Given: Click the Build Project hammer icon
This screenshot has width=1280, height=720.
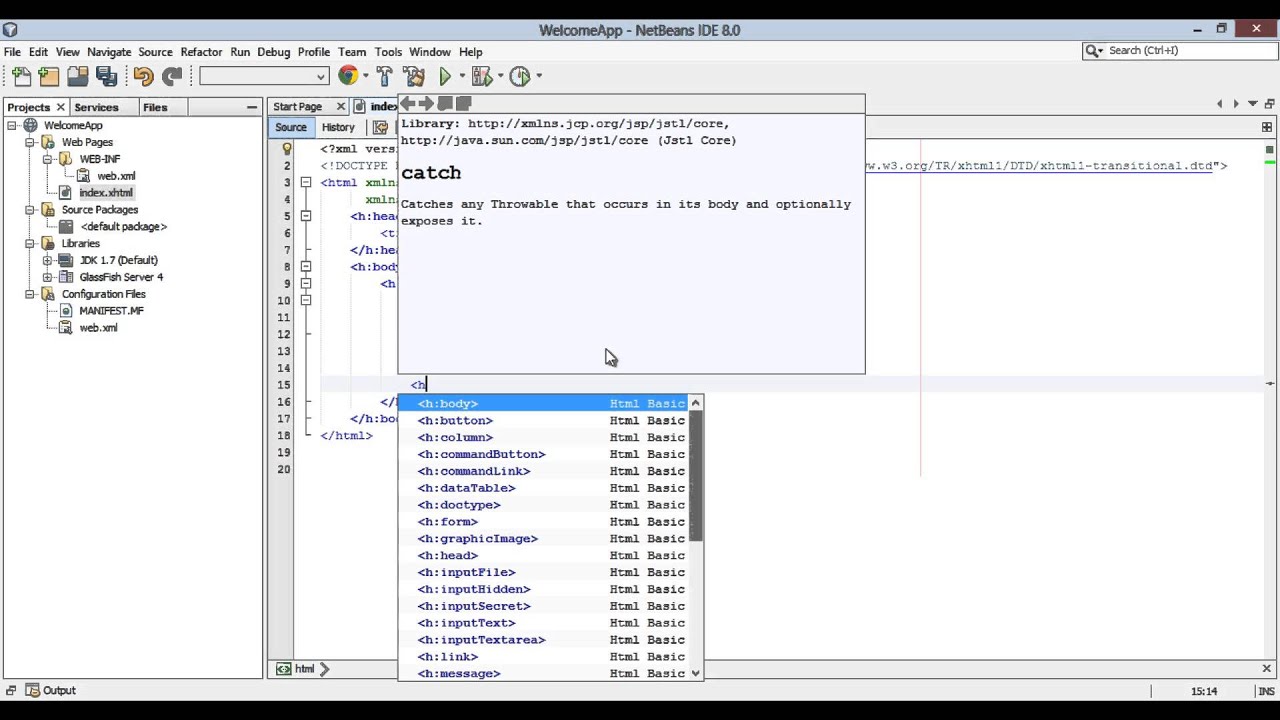Looking at the screenshot, I should coord(385,76).
